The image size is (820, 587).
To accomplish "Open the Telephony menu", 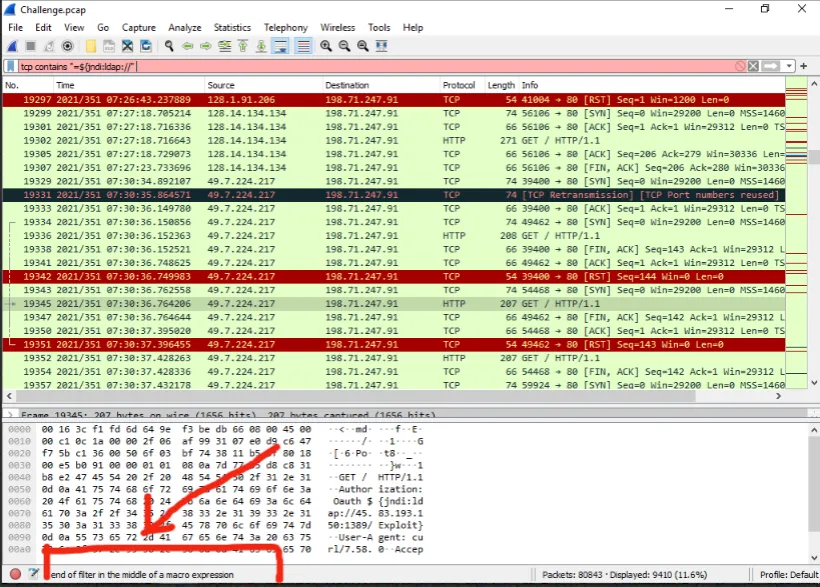I will pyautogui.click(x=286, y=28).
